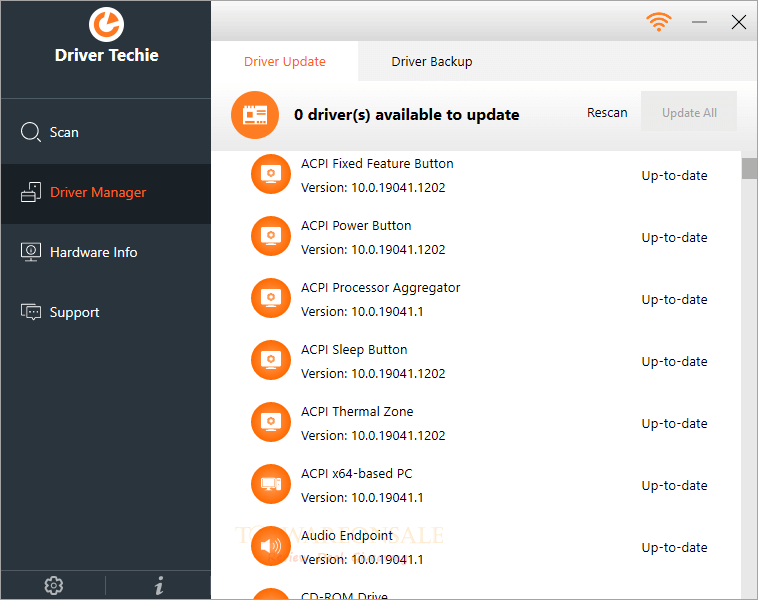
Task: Click version text under ACPI Fixed Feature Button
Action: tap(373, 188)
